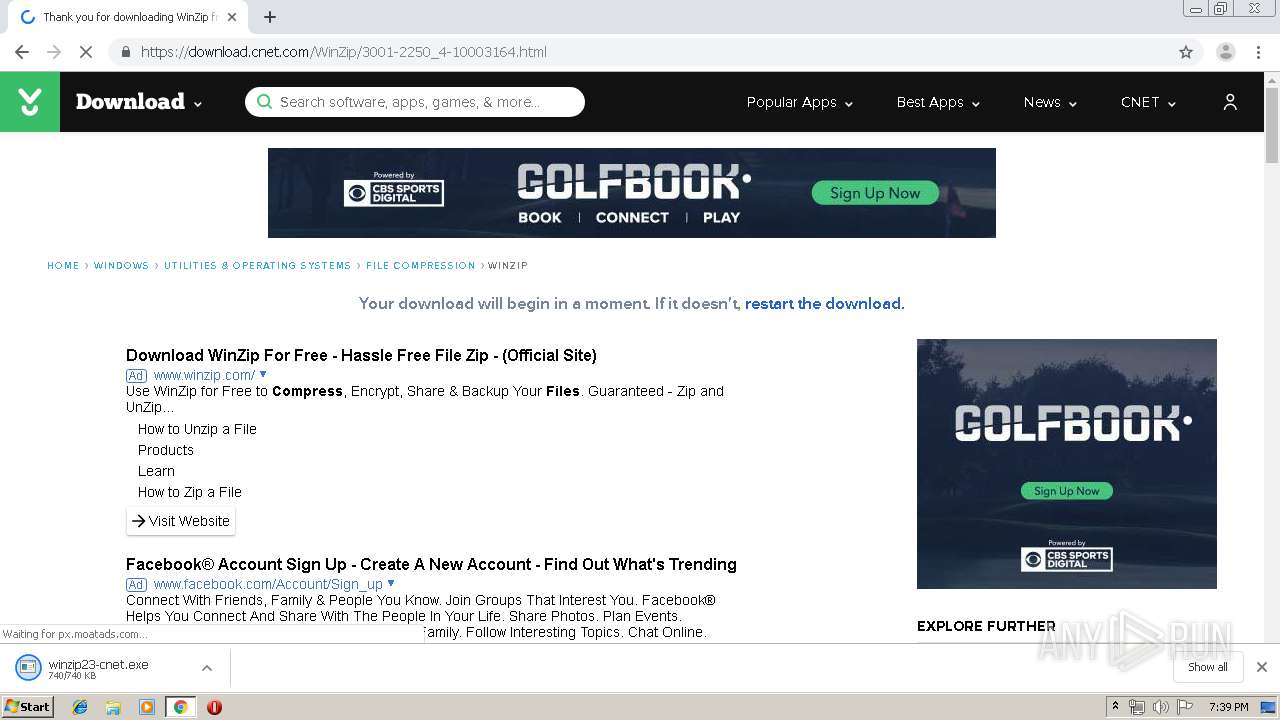Click the winzip23-cnet.exe file icon
This screenshot has height=720, width=1280.
[28, 667]
